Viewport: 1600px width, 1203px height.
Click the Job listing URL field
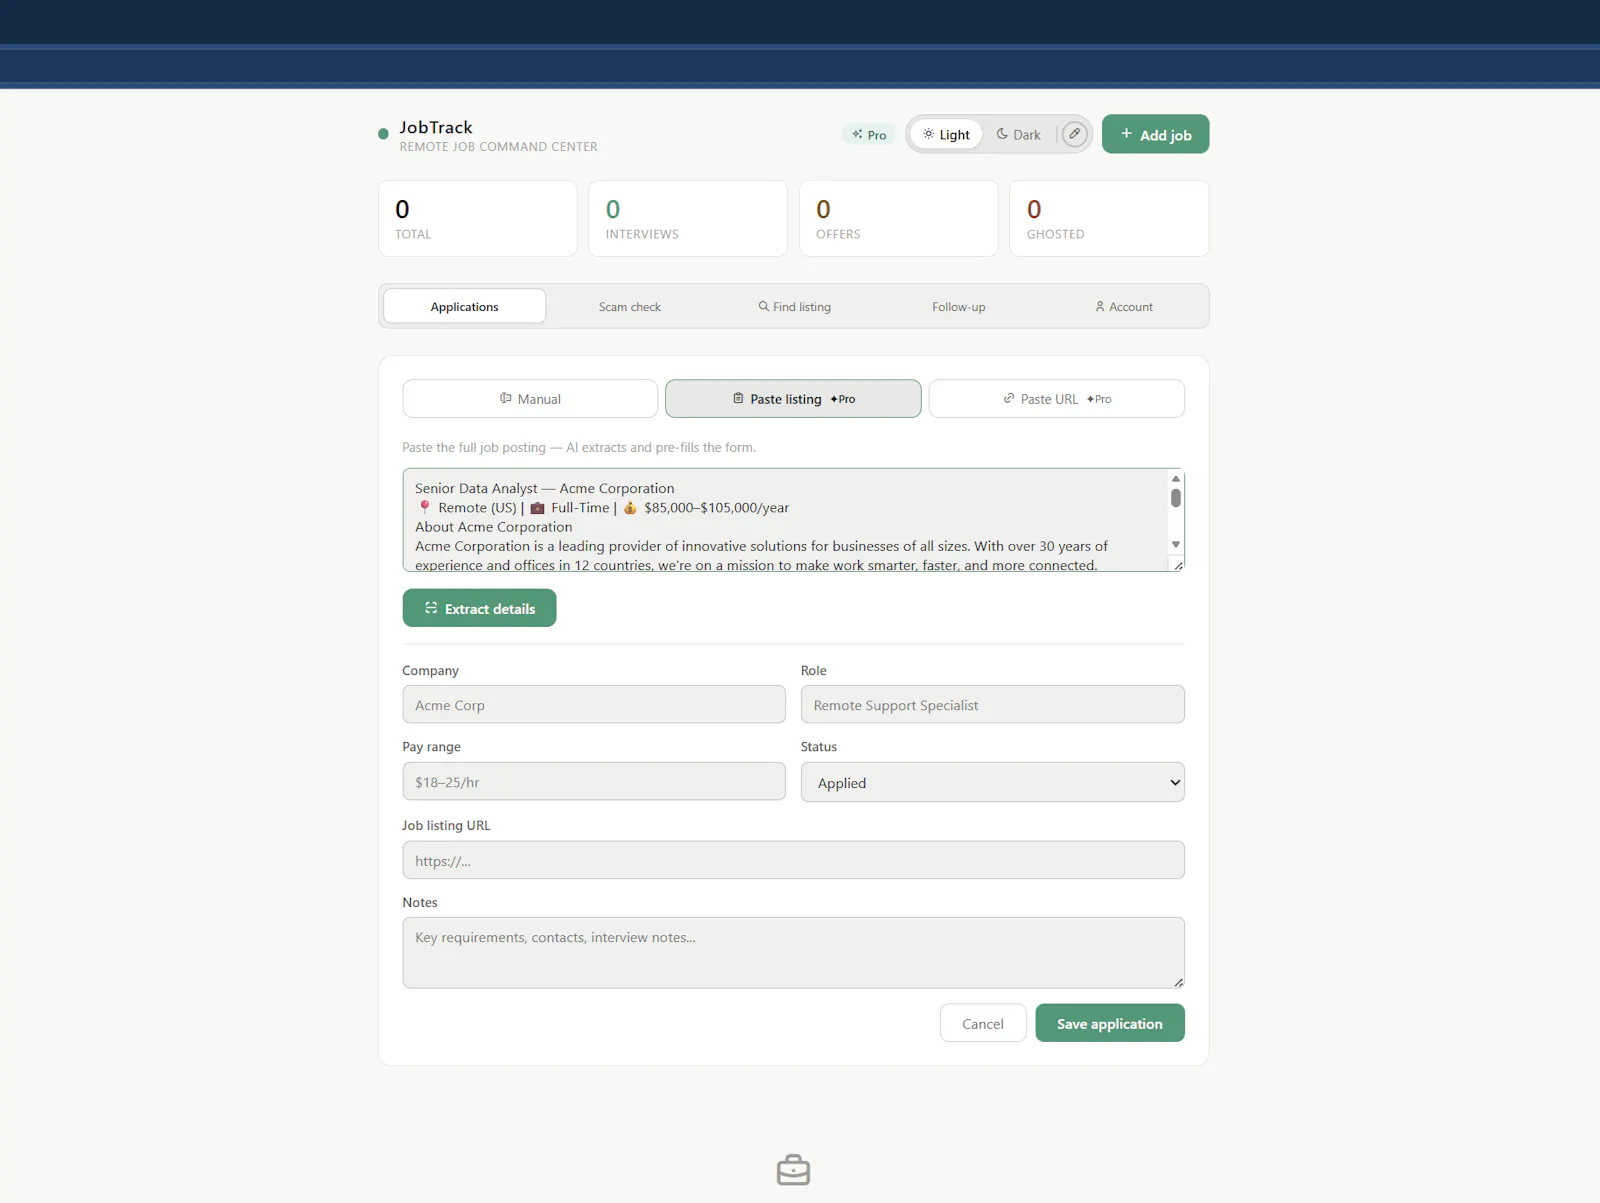point(793,860)
